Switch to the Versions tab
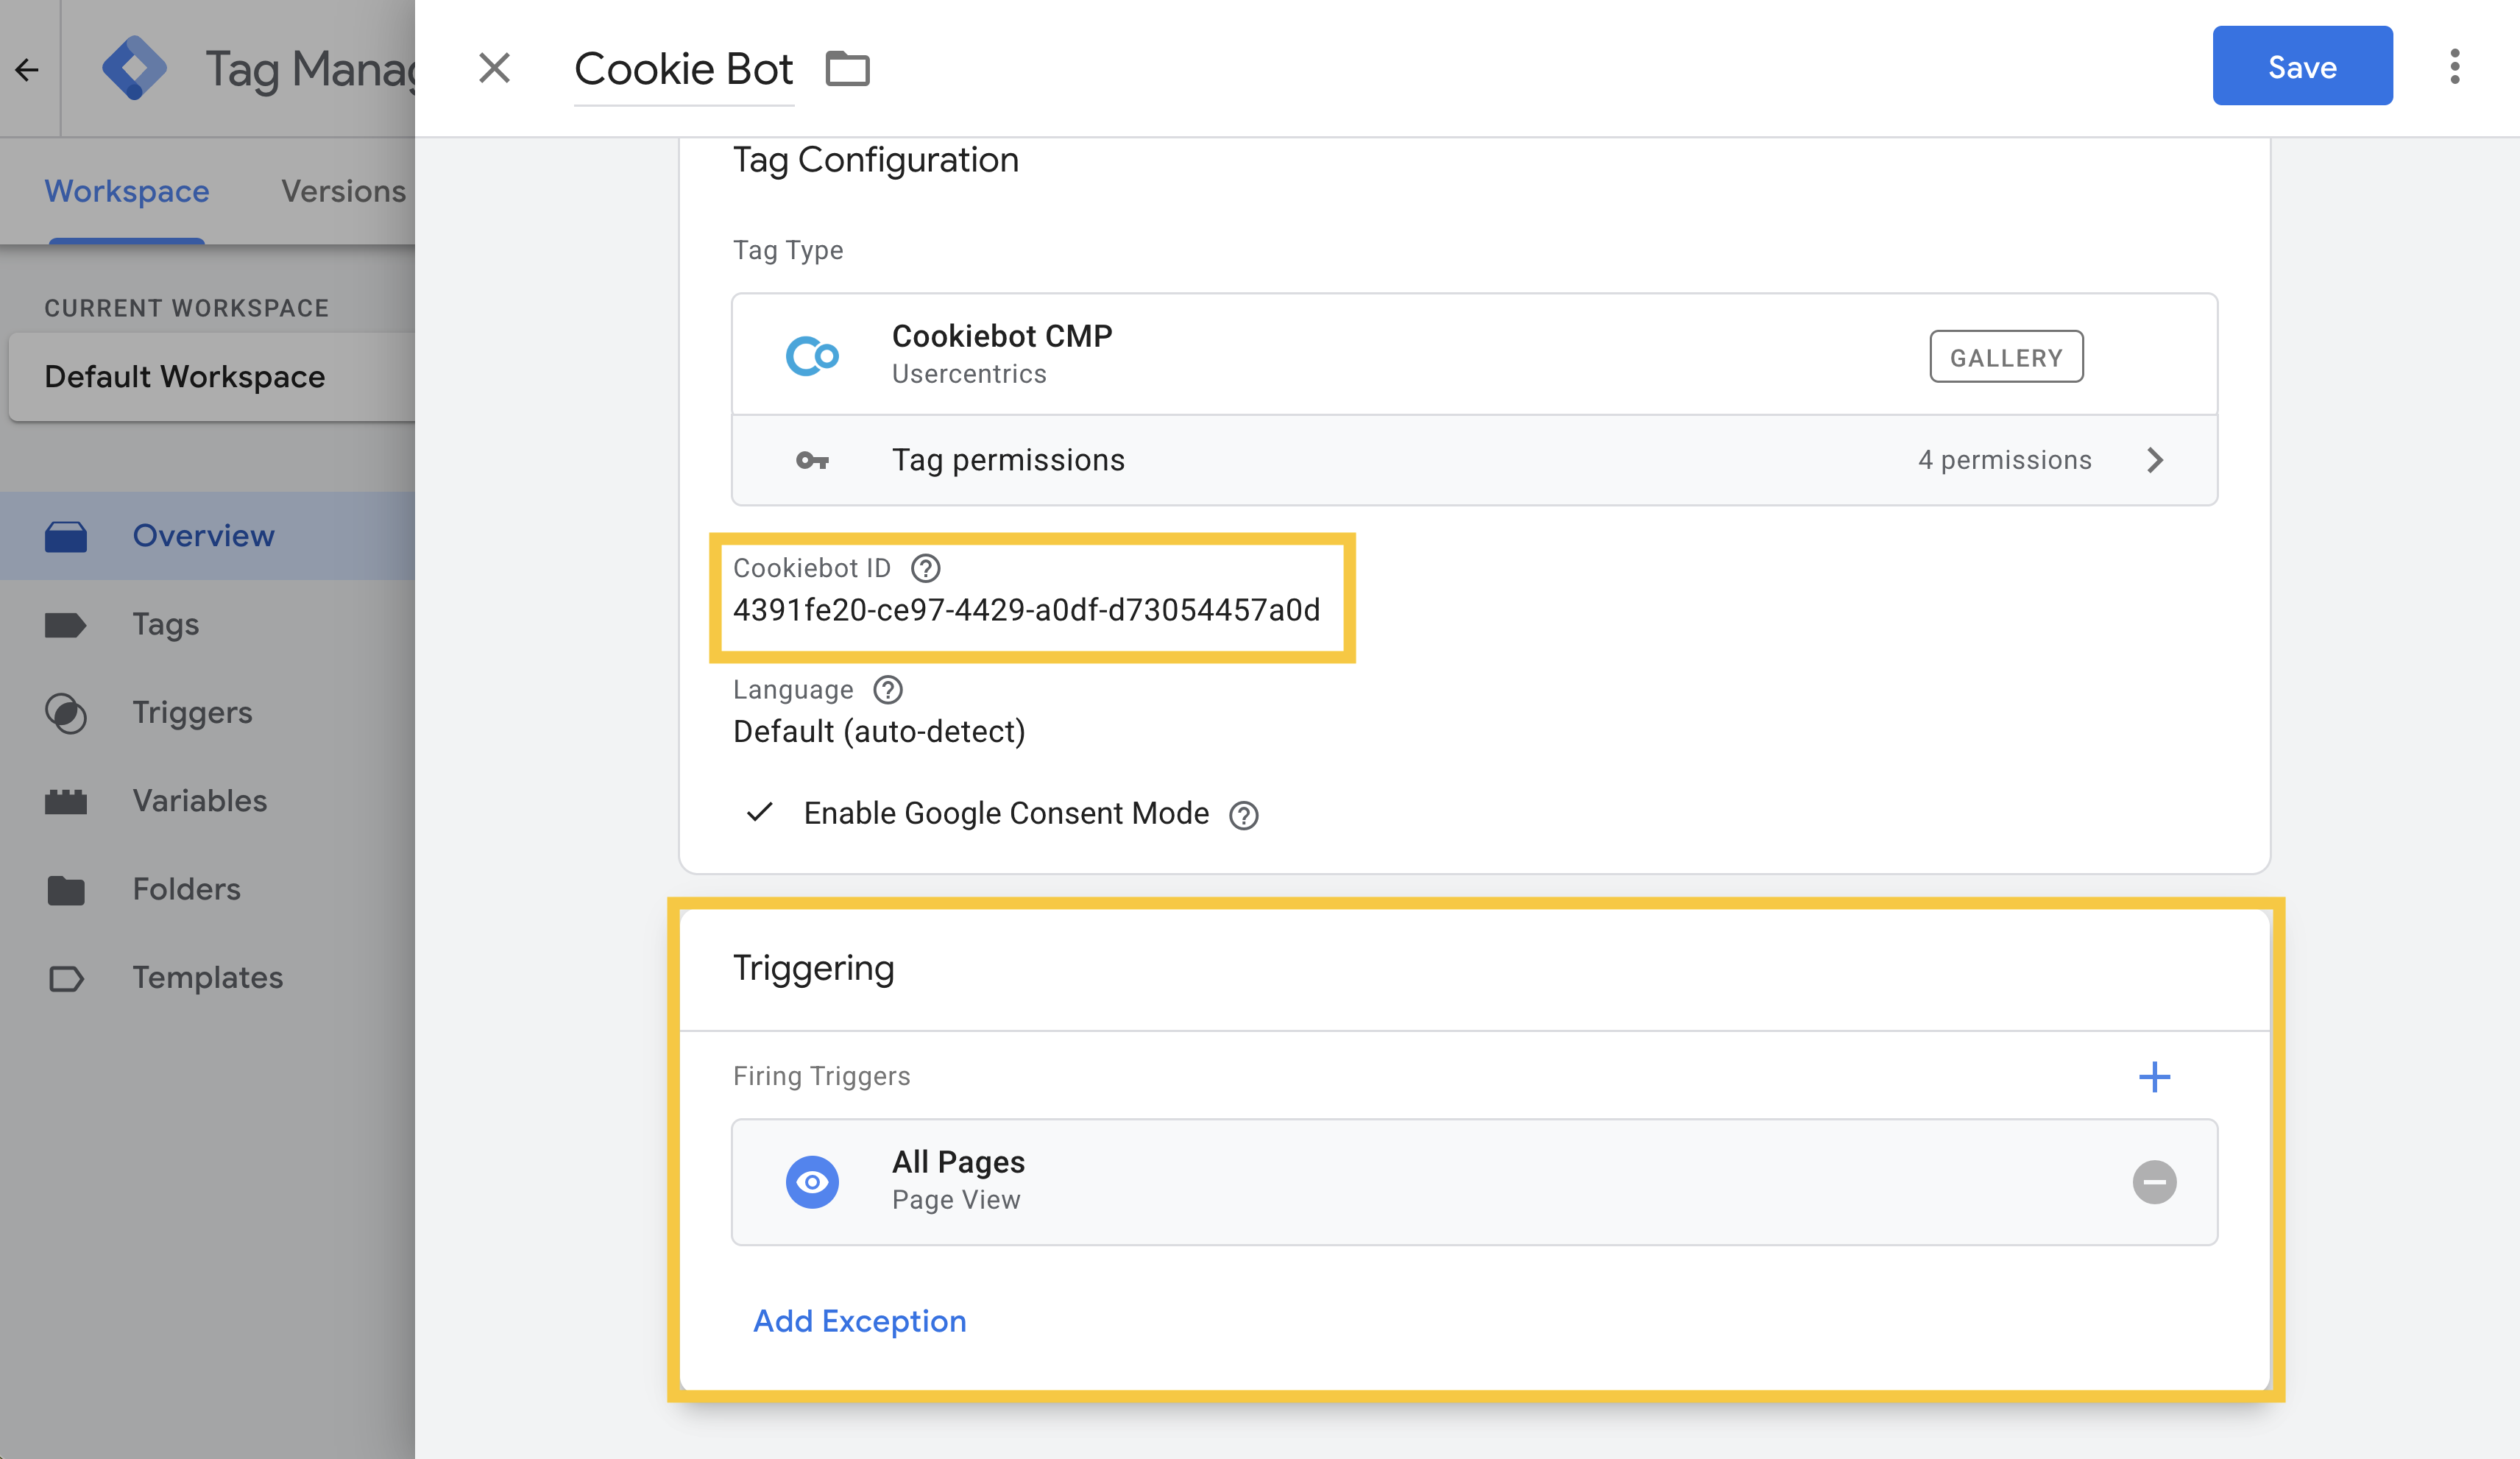The width and height of the screenshot is (2520, 1459). (343, 190)
